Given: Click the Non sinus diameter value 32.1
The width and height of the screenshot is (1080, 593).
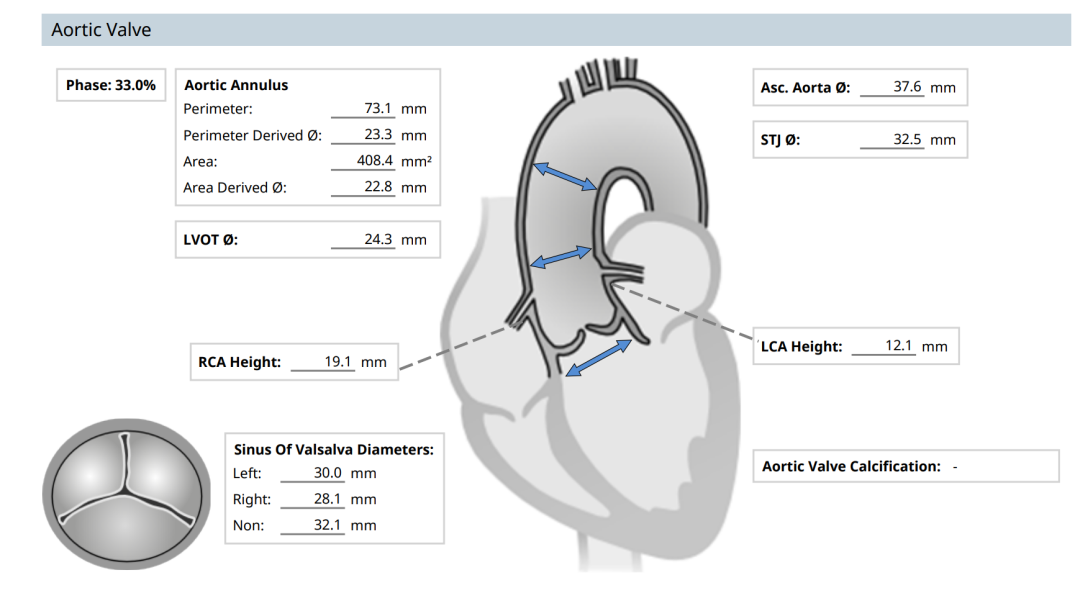Looking at the screenshot, I should tap(313, 526).
